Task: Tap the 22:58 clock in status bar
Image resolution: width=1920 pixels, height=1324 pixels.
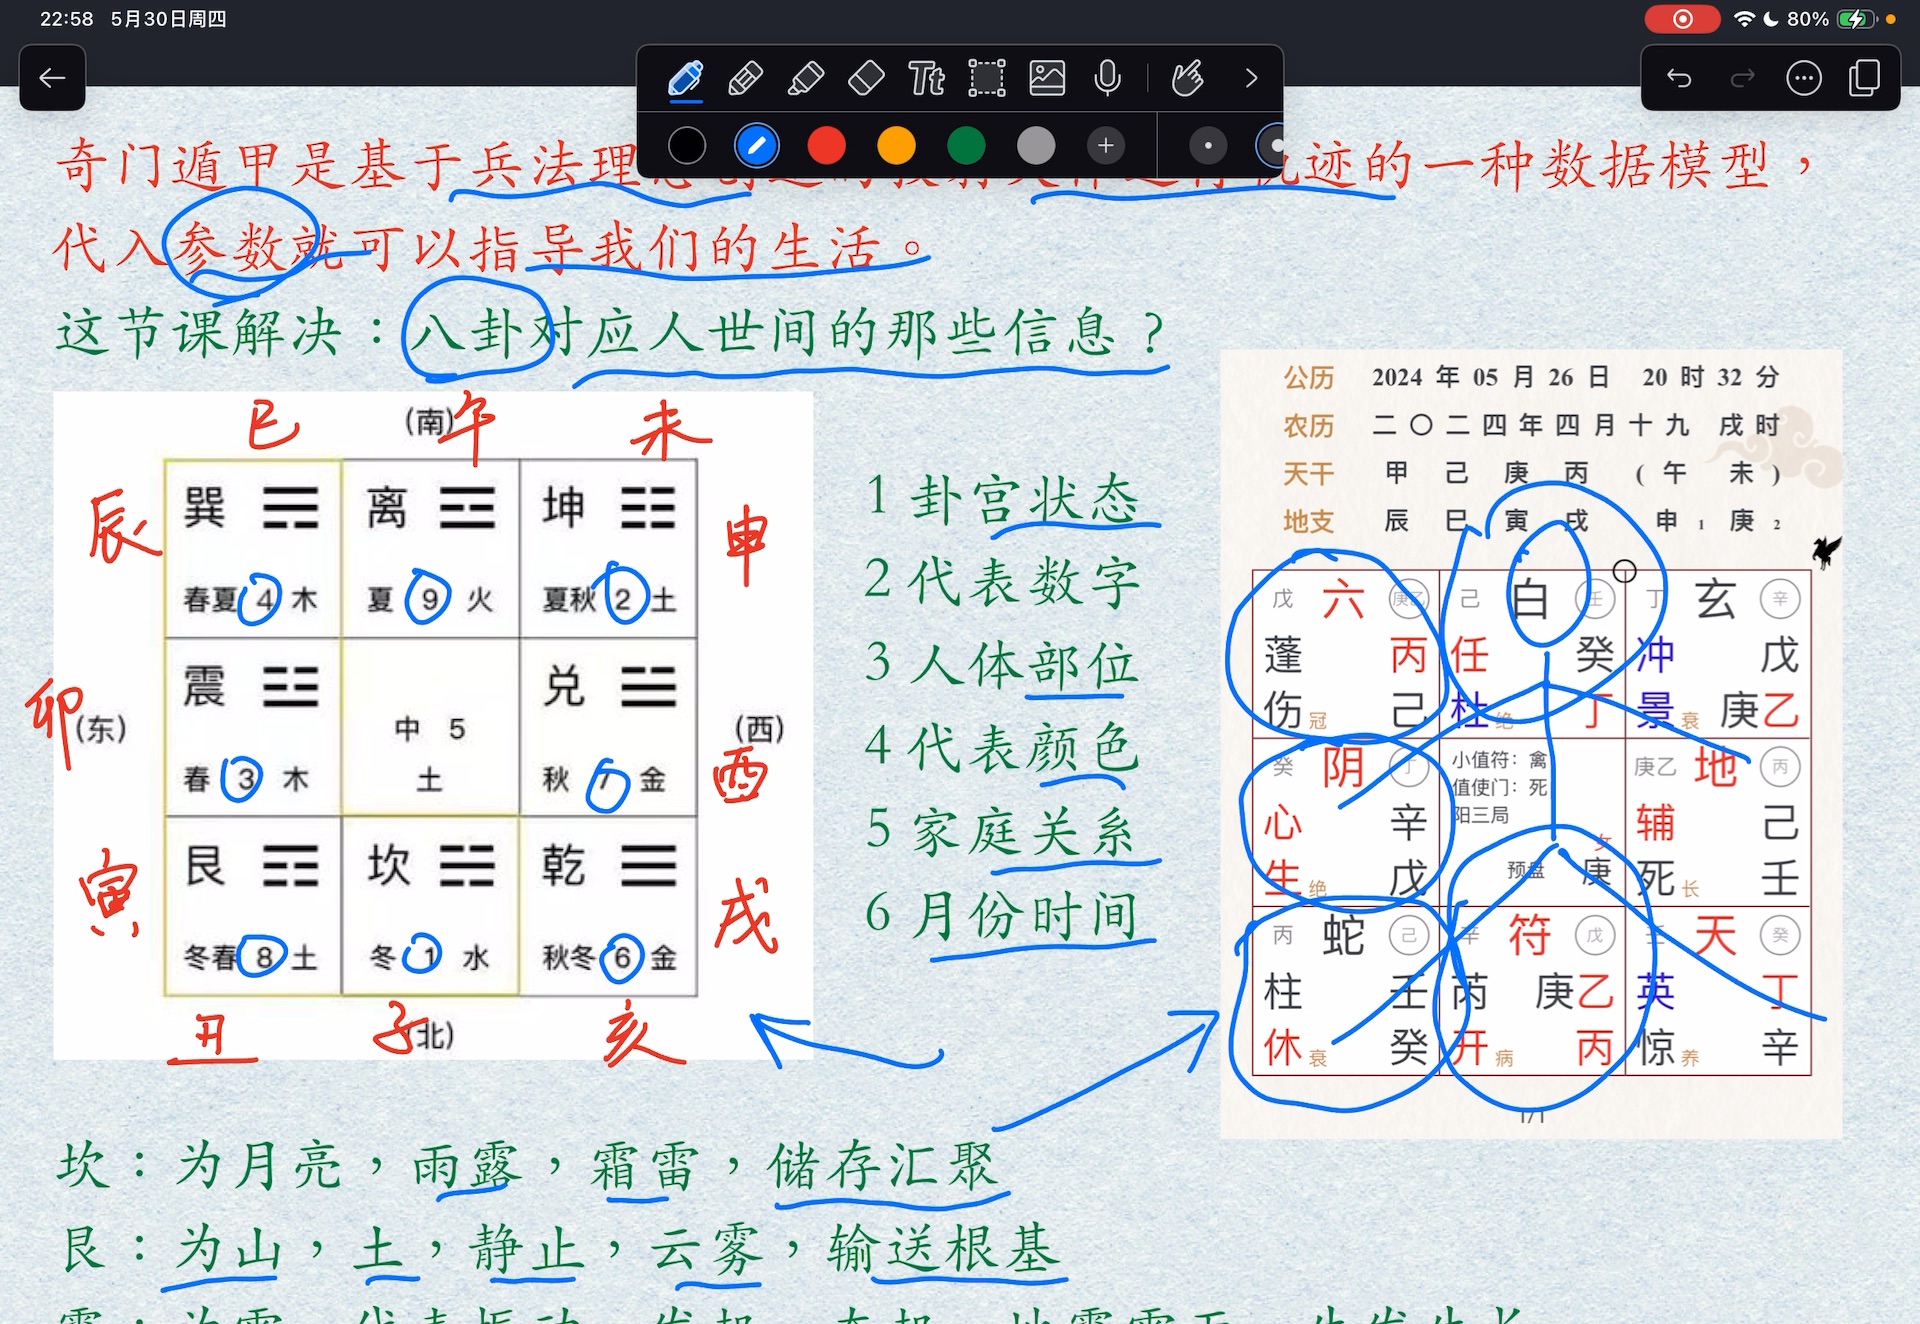Action: (x=66, y=19)
